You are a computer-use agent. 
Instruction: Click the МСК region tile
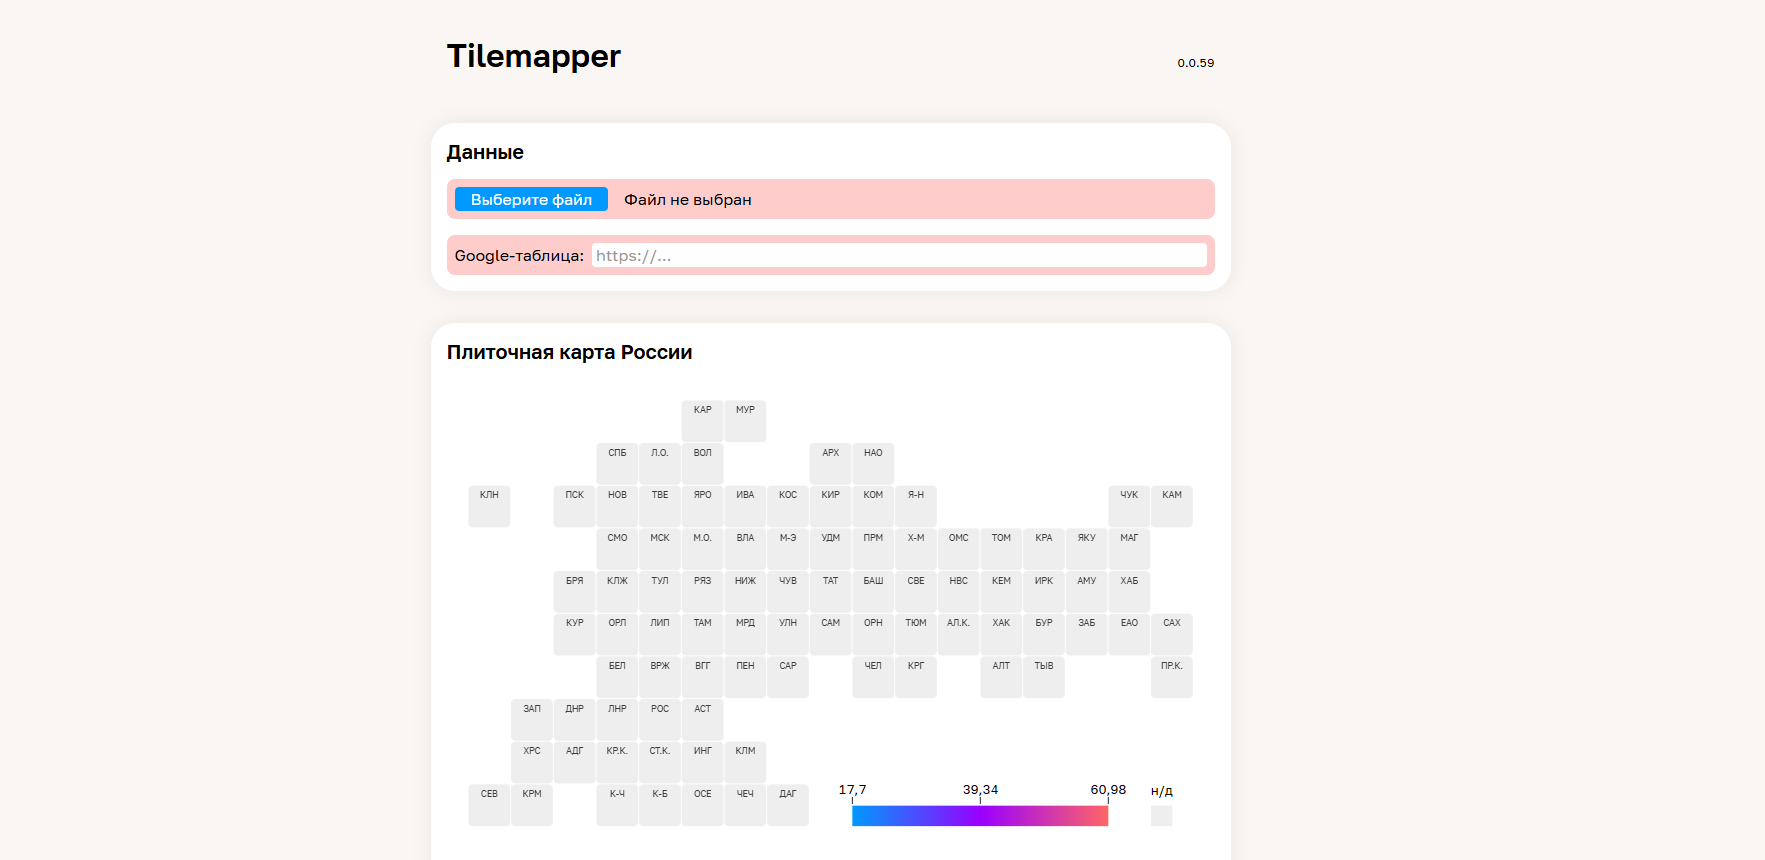coord(660,549)
